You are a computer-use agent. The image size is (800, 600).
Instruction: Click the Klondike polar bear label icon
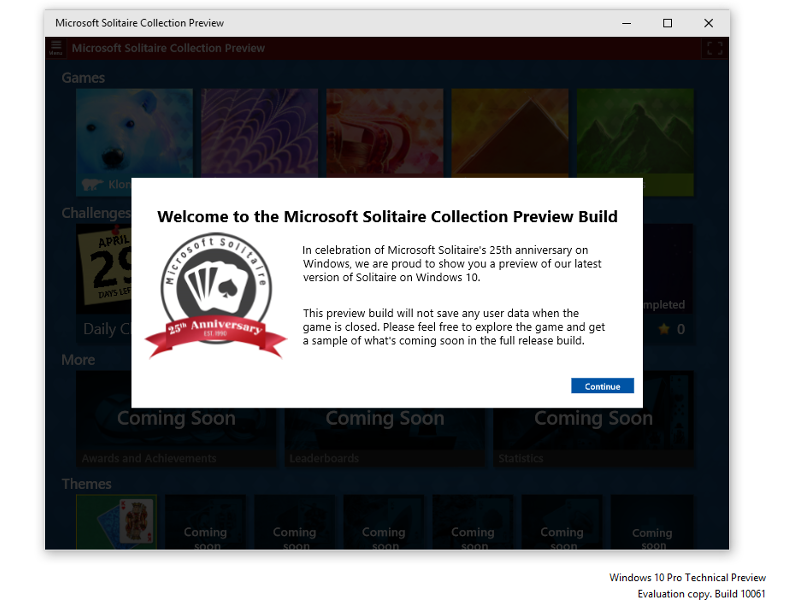(92, 184)
